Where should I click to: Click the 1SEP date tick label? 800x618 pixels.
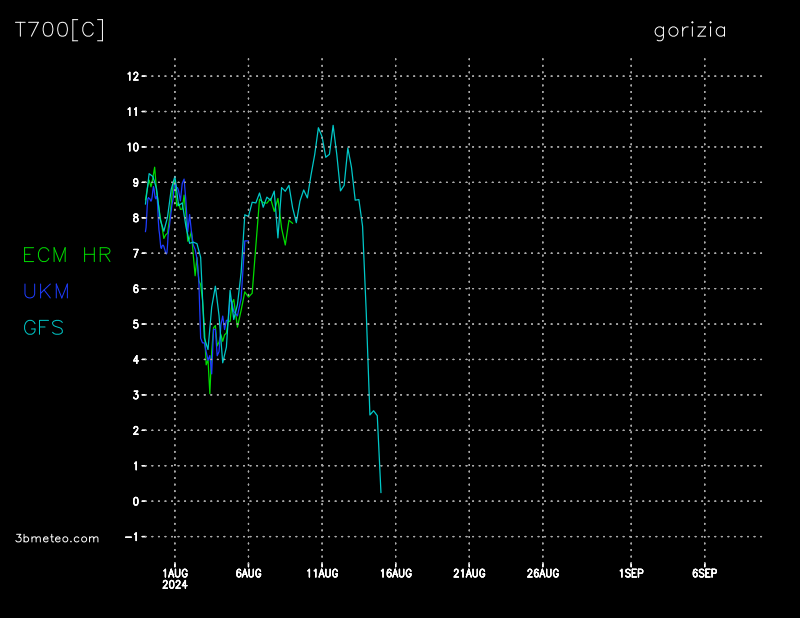[x=631, y=573]
